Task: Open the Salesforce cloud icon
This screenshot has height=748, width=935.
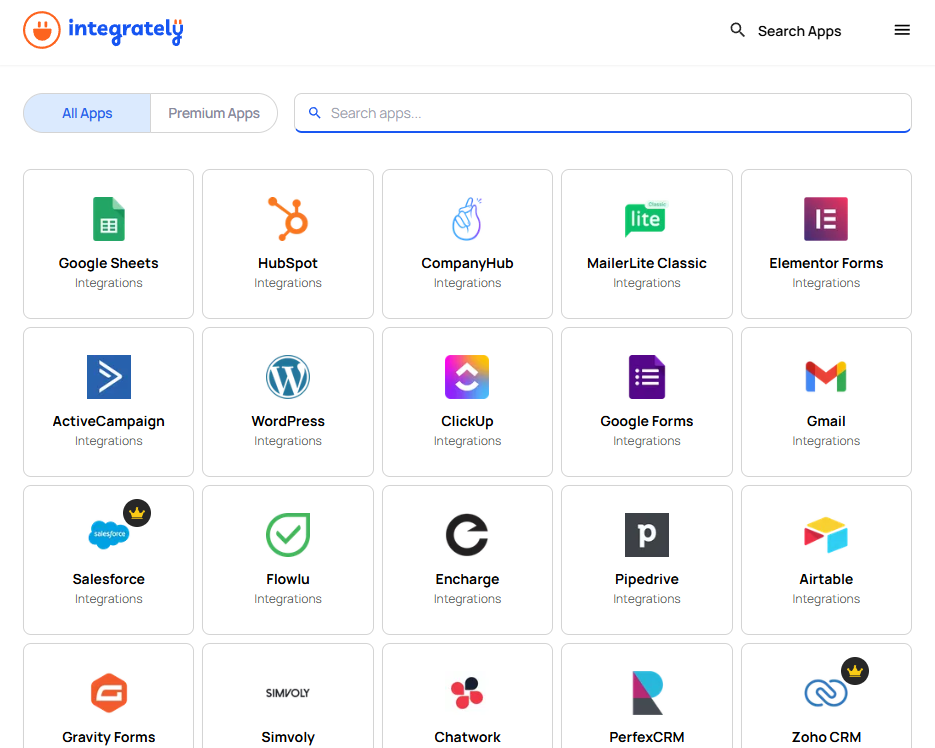Action: pyautogui.click(x=109, y=534)
